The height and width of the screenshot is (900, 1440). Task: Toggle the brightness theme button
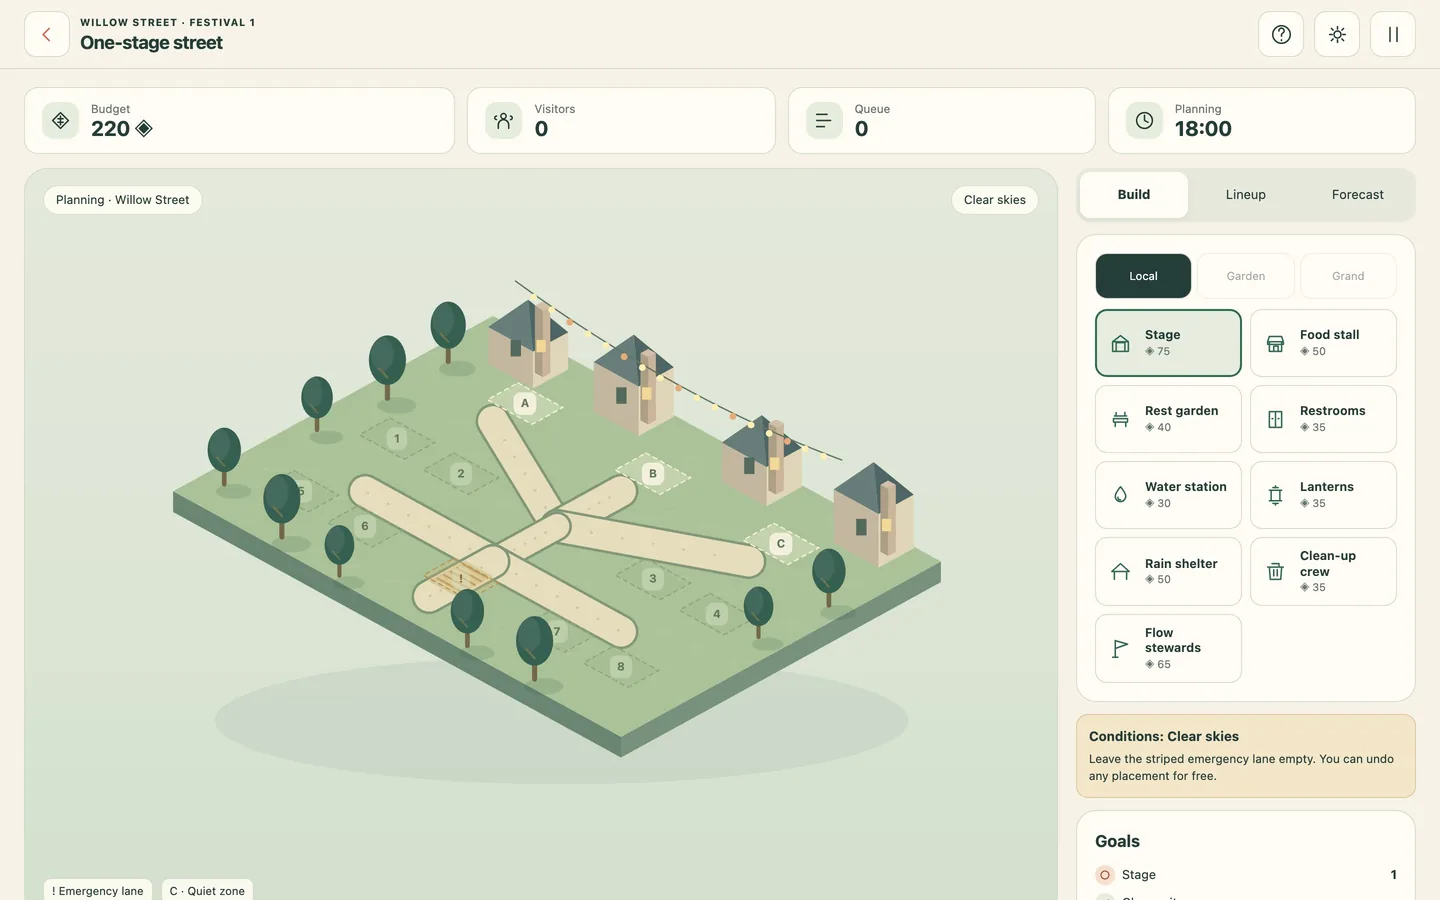pyautogui.click(x=1337, y=34)
